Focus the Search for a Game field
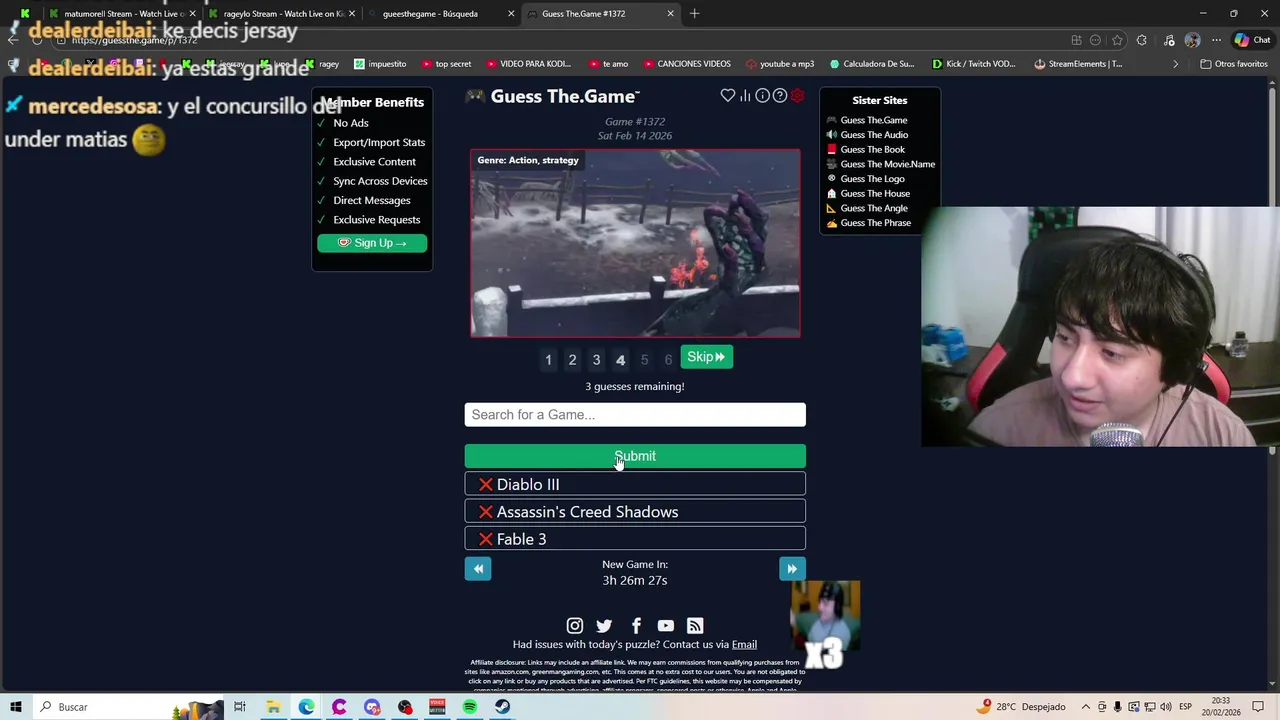Viewport: 1280px width, 720px height. pos(635,415)
